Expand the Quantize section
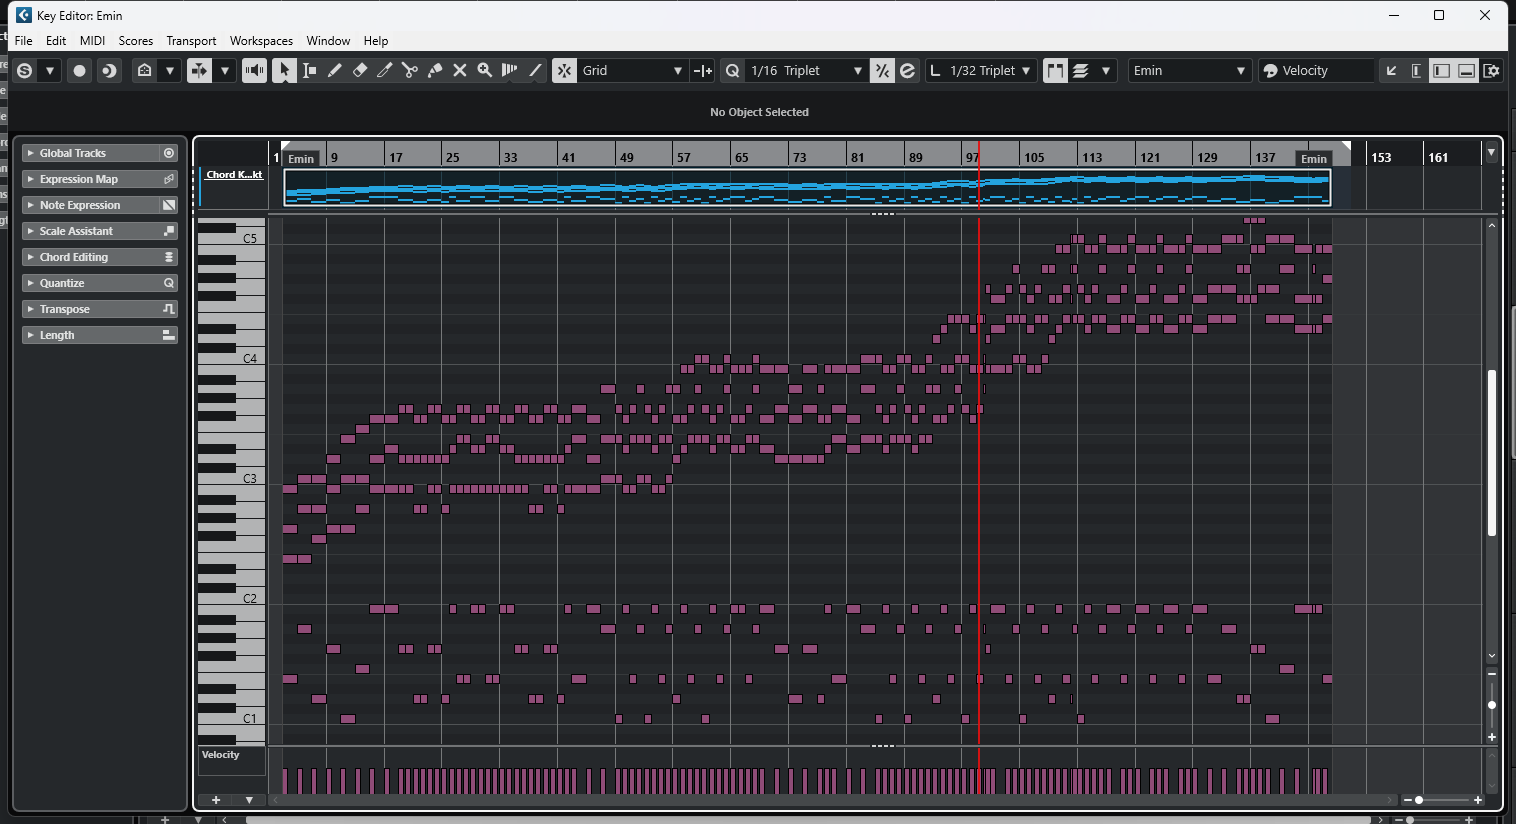 click(31, 283)
